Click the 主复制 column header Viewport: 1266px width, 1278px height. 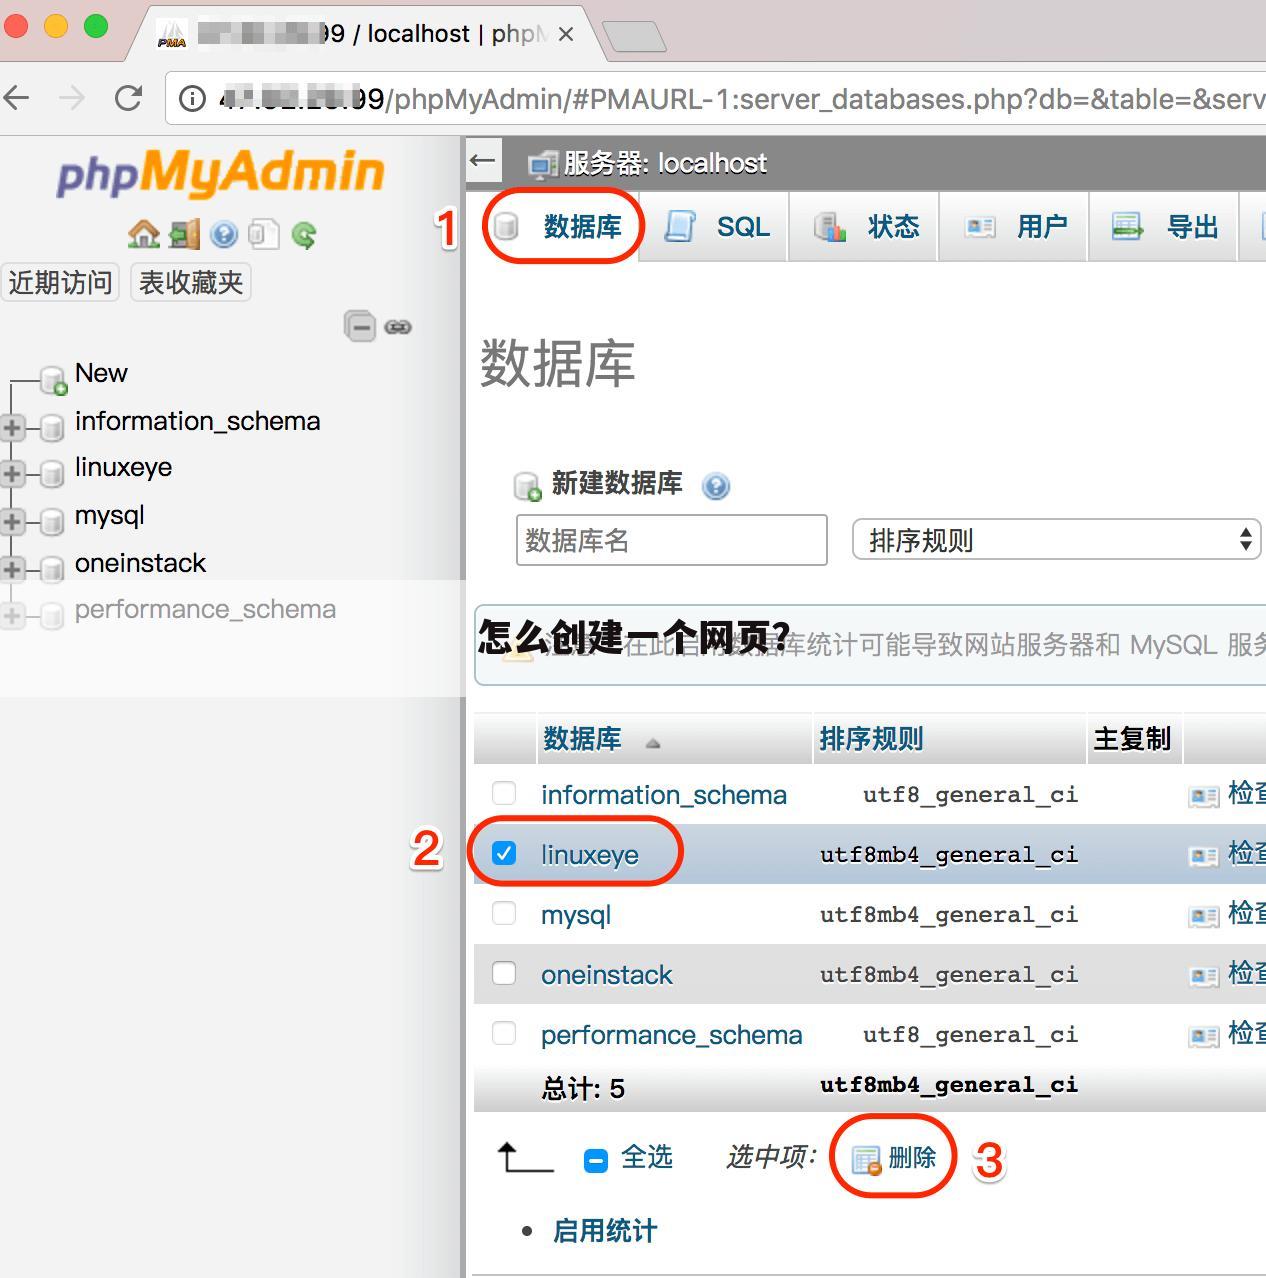coord(1132,739)
